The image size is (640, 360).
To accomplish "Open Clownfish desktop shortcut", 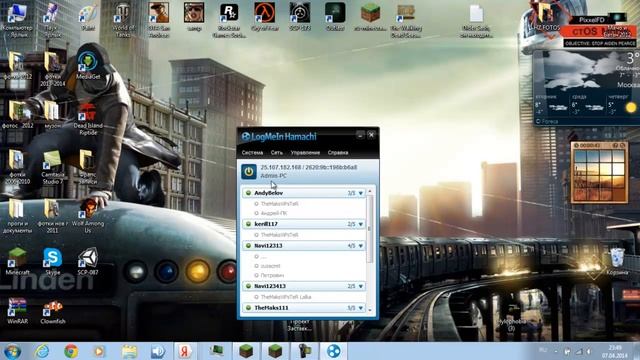I will (53, 312).
